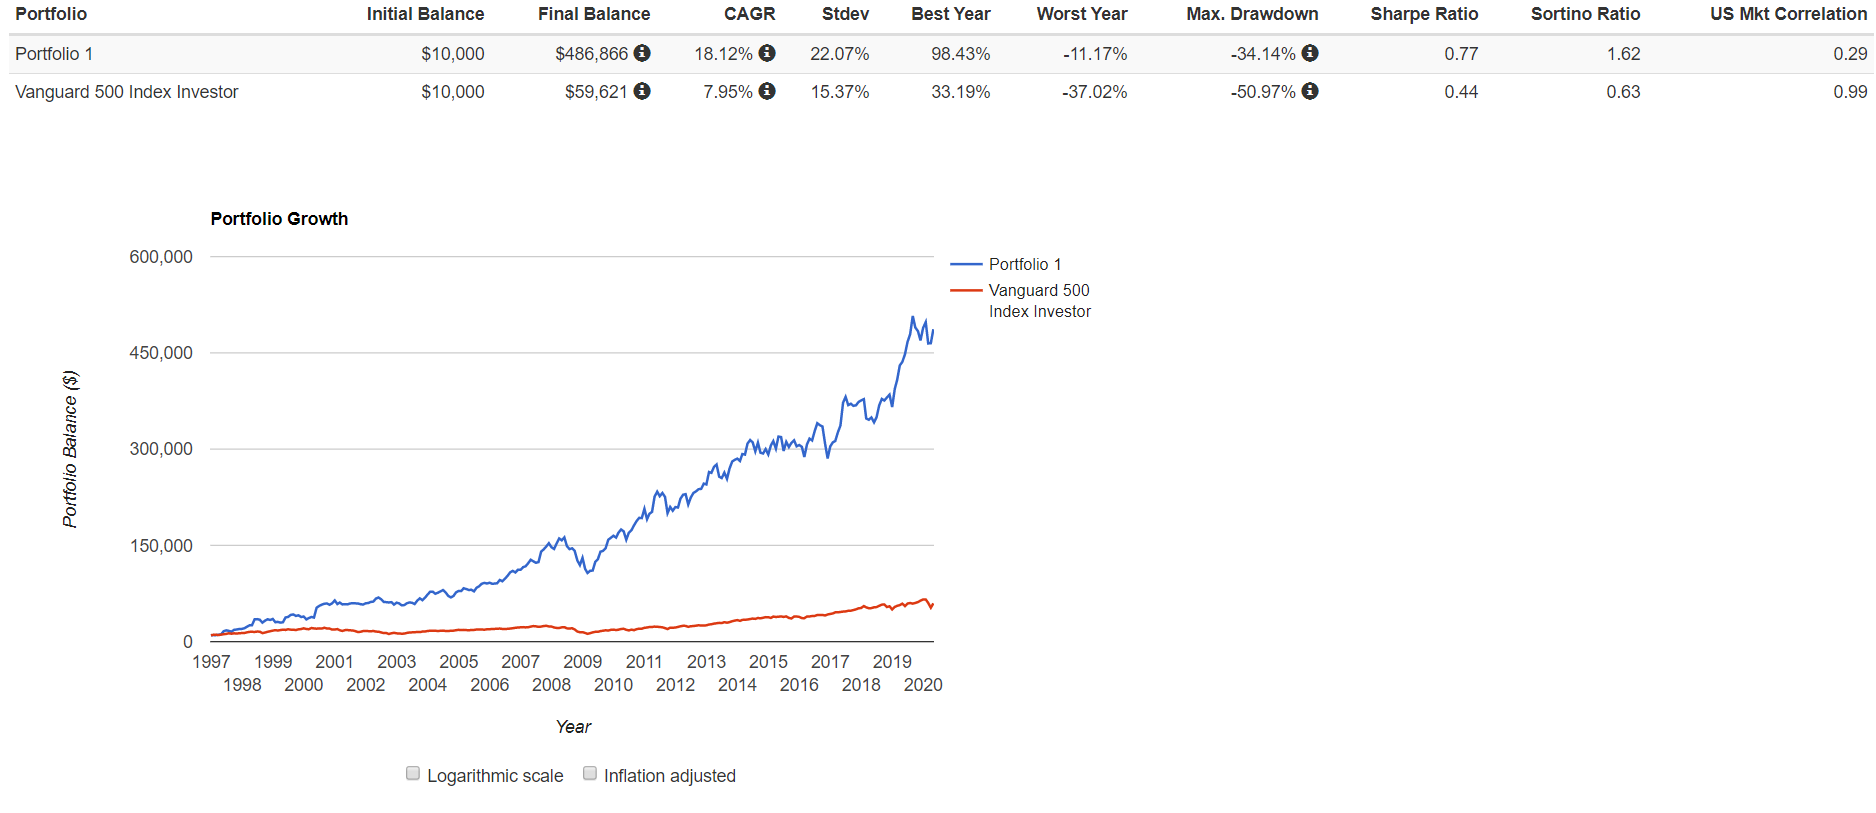
Task: Click the Portfolio 1 row name
Action: [54, 54]
